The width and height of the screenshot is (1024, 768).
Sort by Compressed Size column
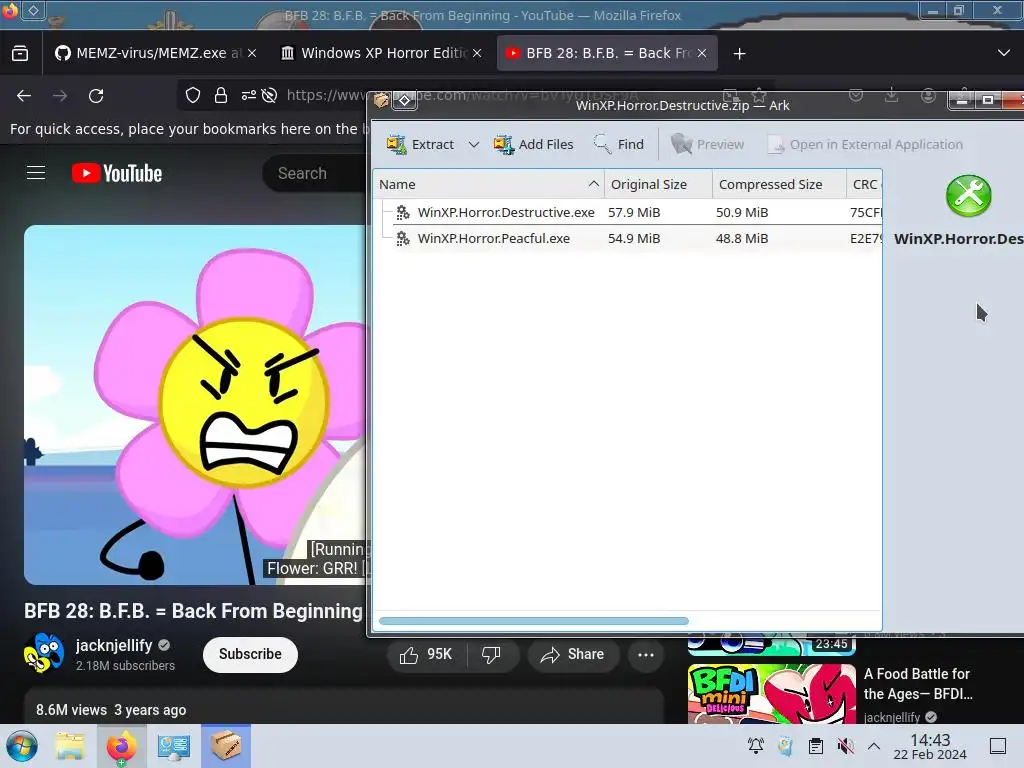coord(779,184)
